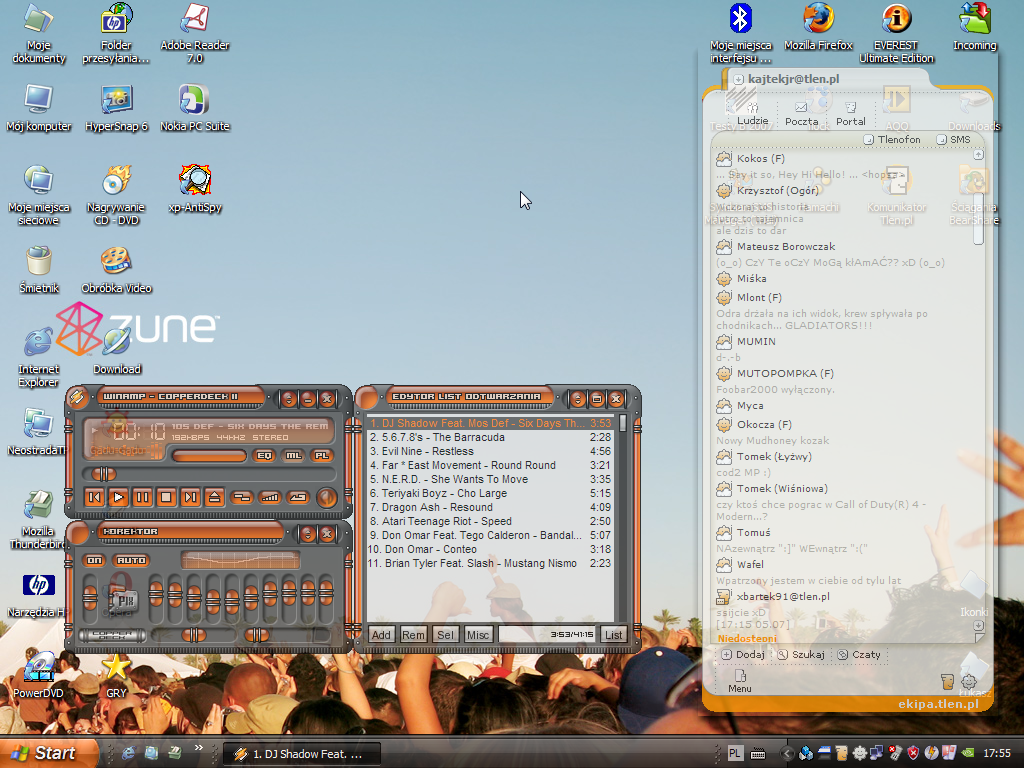The height and width of the screenshot is (768, 1024).
Task: Toggle the Tlenofon checkbox
Action: (x=869, y=140)
